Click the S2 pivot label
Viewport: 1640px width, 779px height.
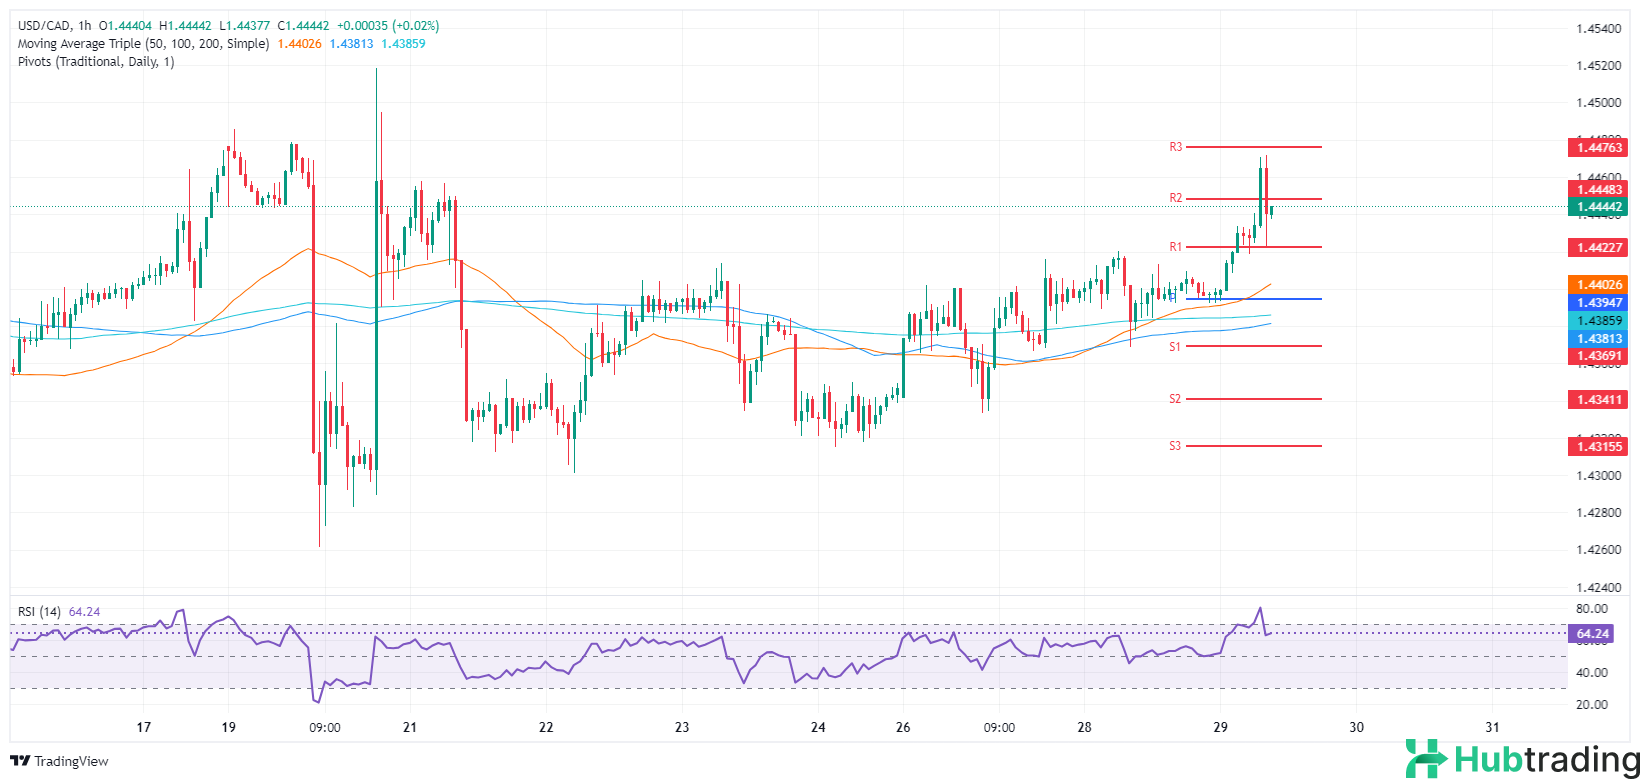pos(1175,399)
